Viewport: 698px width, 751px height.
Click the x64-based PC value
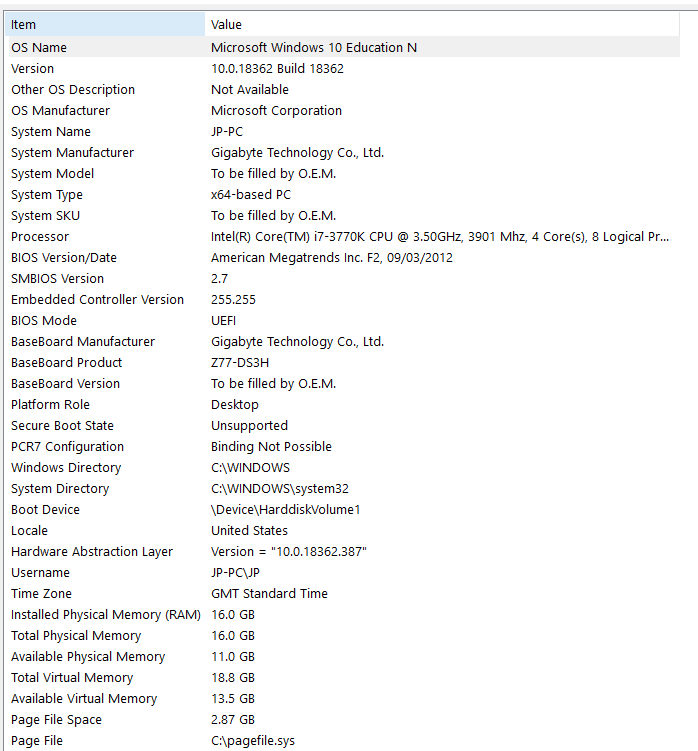251,195
